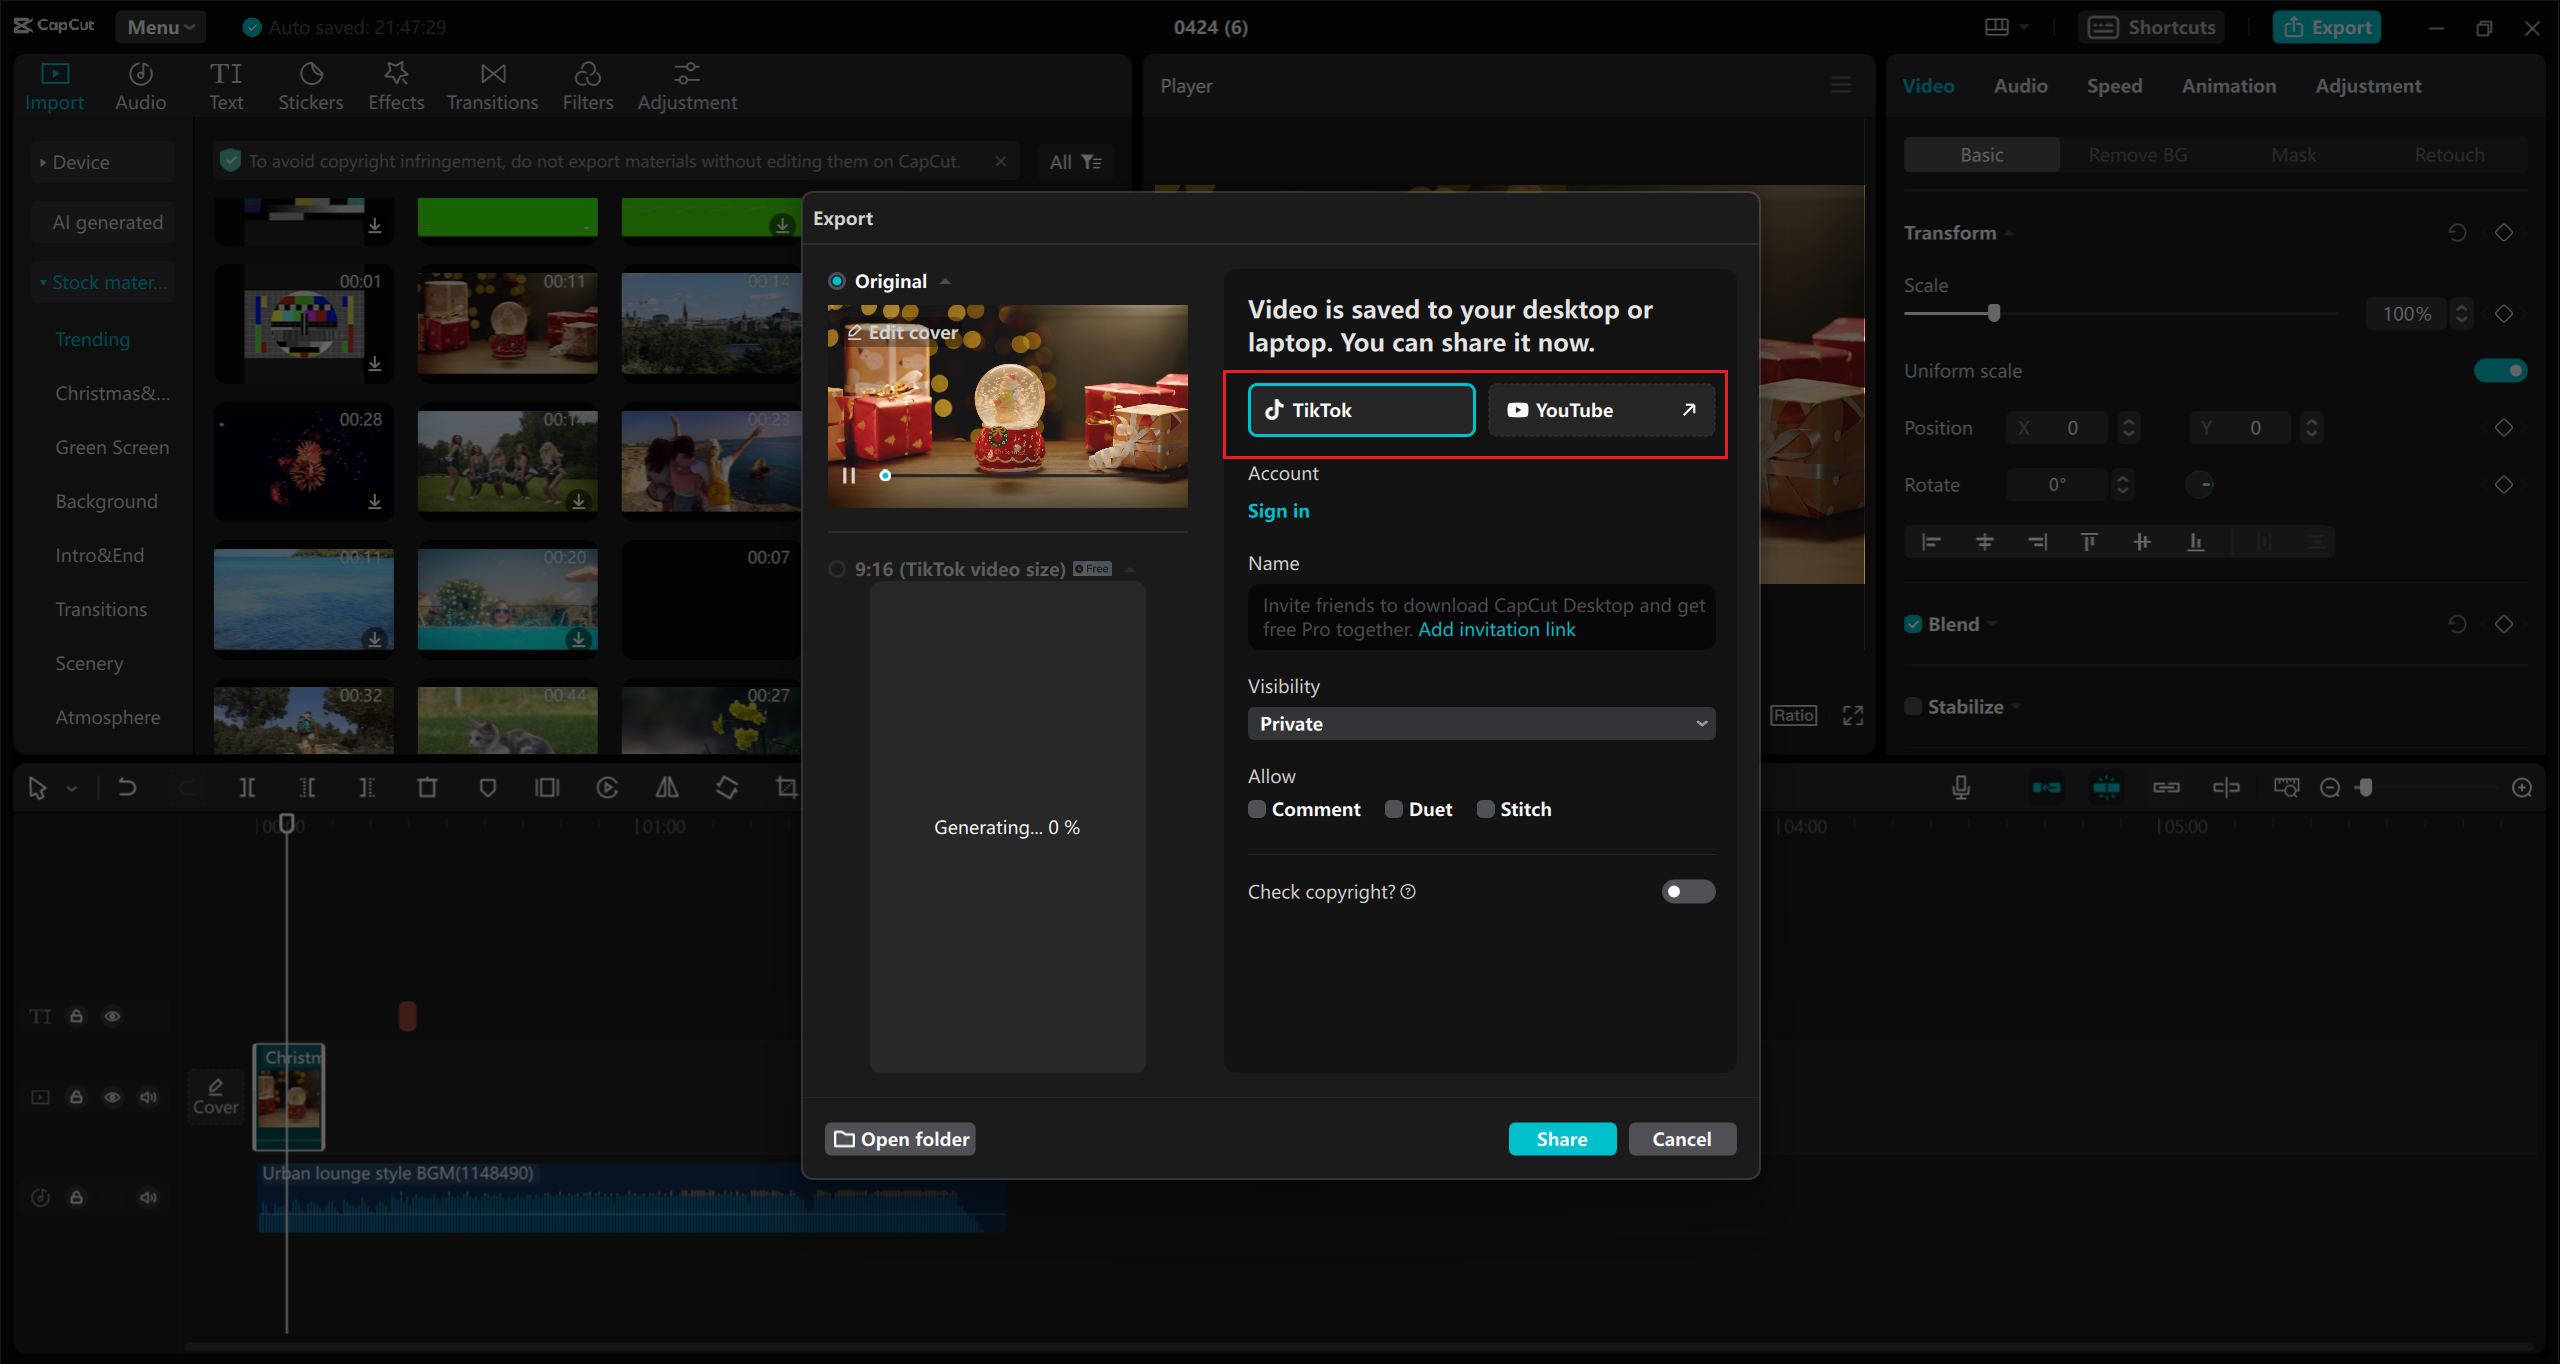
Task: Click the zoom-out minus icon on timeline
Action: (2330, 788)
